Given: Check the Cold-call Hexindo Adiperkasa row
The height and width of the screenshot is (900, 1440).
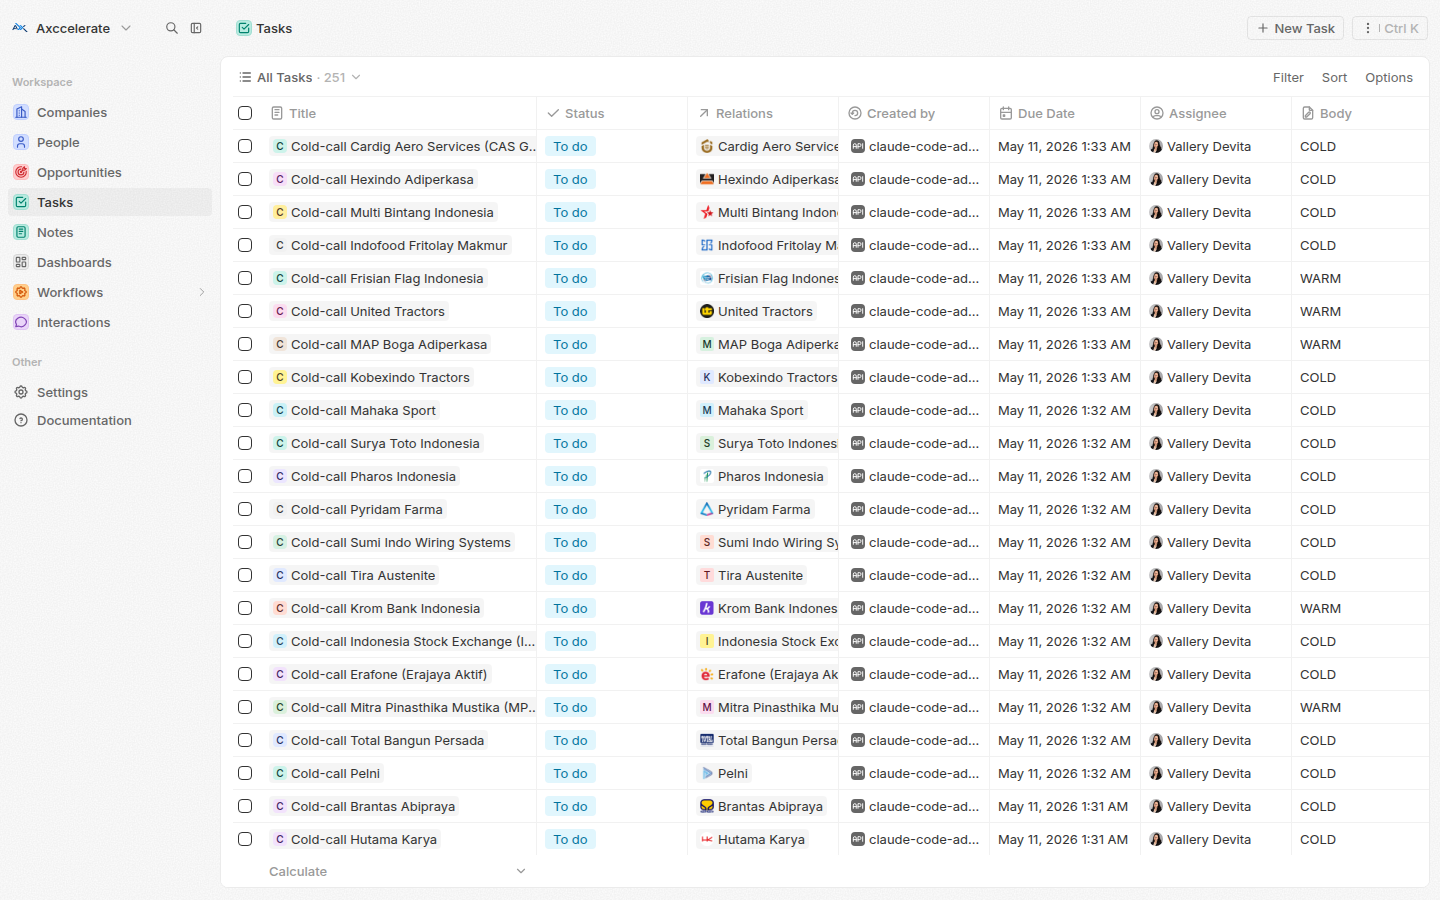Looking at the screenshot, I should pos(245,179).
